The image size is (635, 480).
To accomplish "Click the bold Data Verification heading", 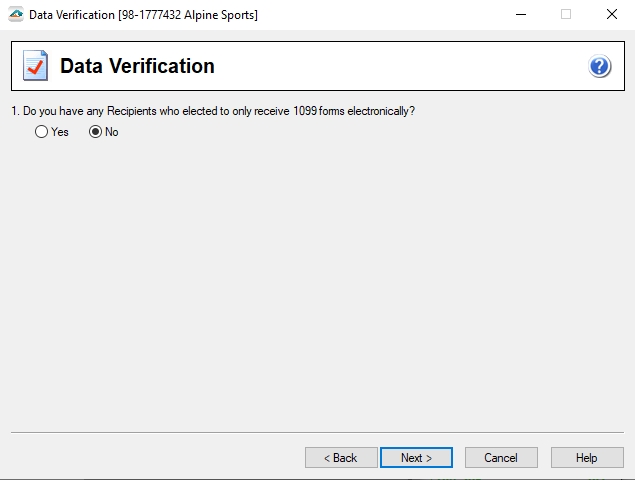I will [137, 67].
